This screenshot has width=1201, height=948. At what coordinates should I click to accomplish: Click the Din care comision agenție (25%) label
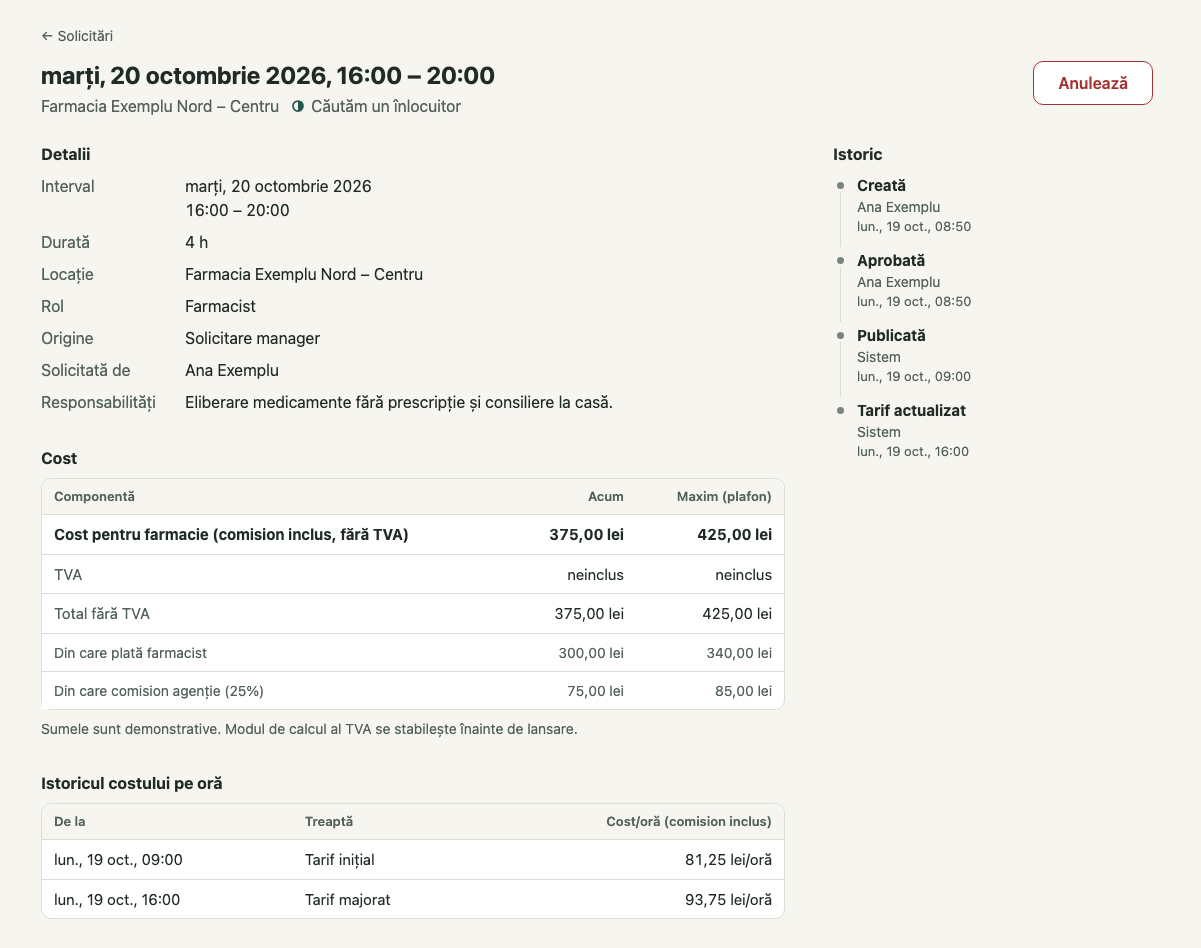[159, 691]
